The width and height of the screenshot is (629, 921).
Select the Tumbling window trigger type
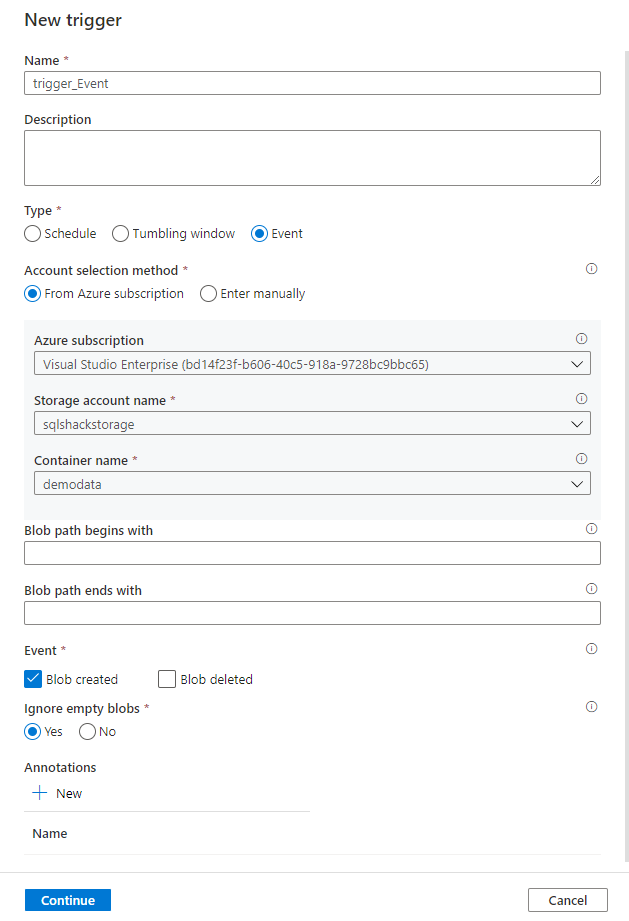coord(121,234)
